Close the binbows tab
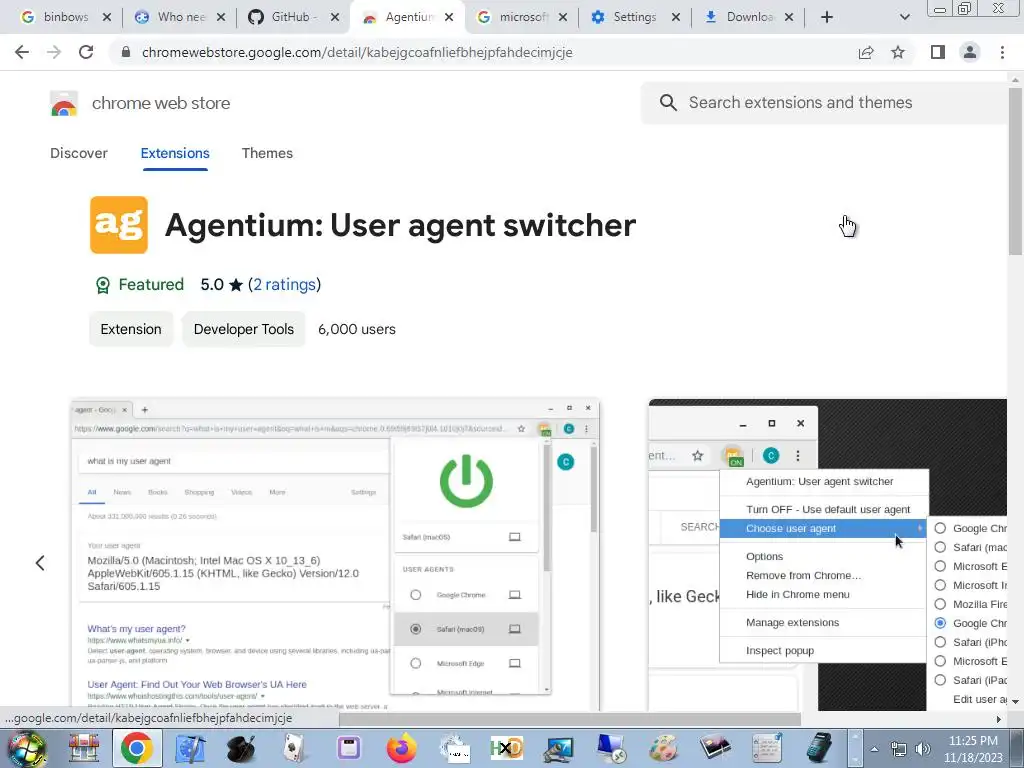Screen dimensions: 1024x768 107,17
